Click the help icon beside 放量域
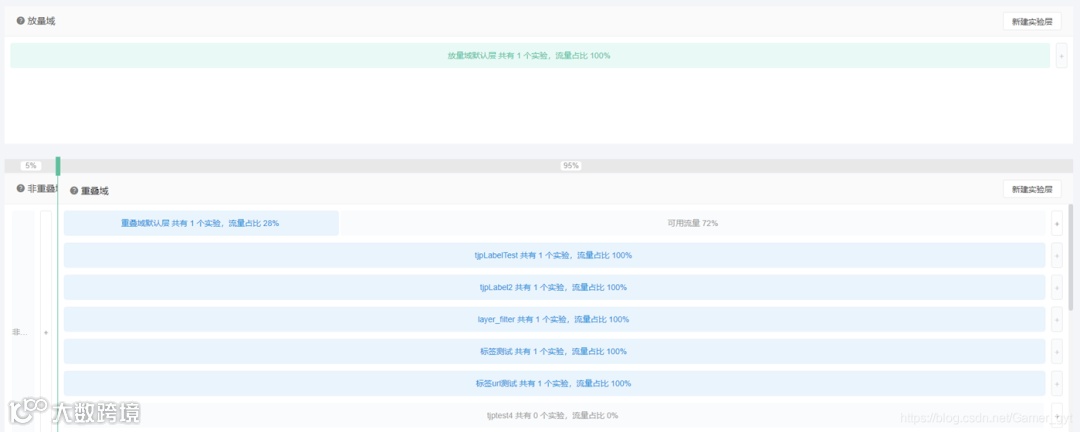This screenshot has height=432, width=1080. (21, 21)
